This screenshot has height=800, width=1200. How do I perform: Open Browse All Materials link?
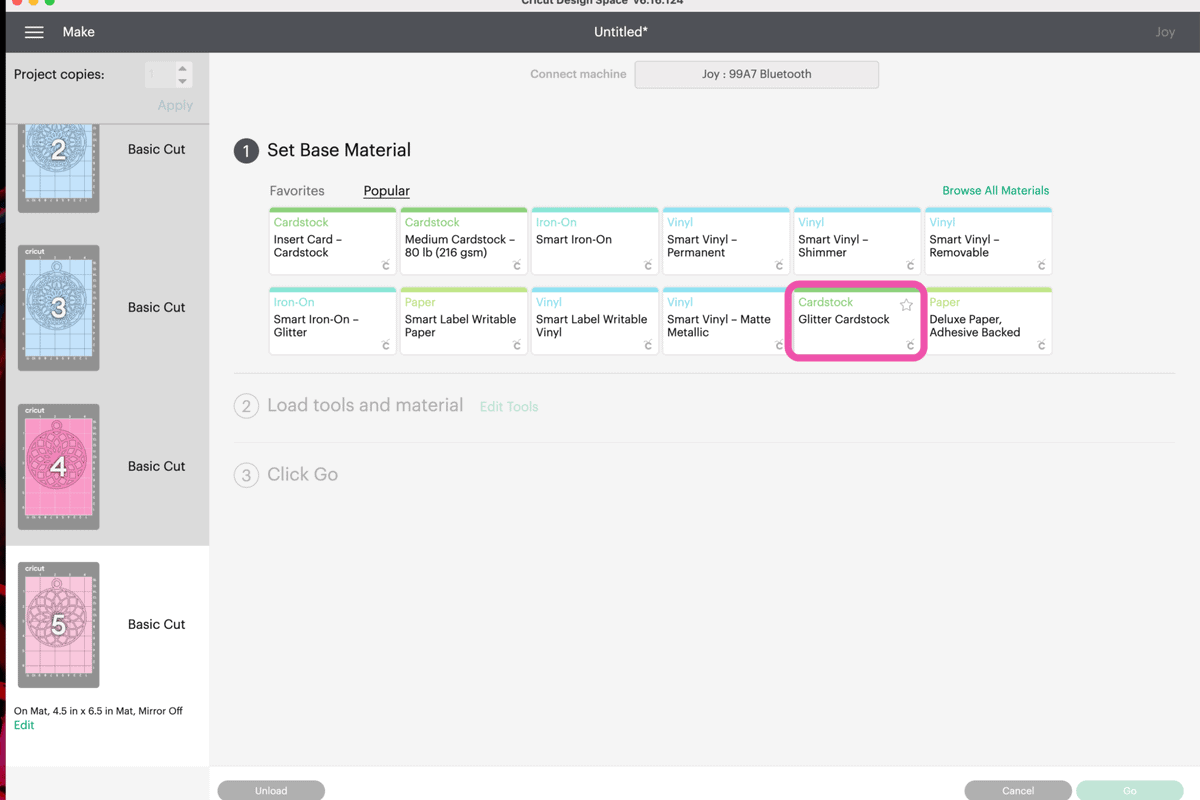click(x=996, y=190)
